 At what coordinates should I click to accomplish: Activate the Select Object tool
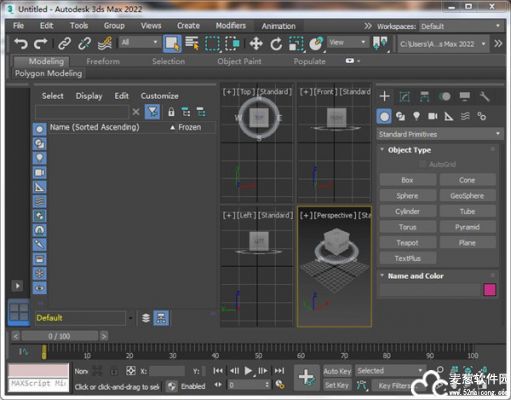[x=172, y=44]
